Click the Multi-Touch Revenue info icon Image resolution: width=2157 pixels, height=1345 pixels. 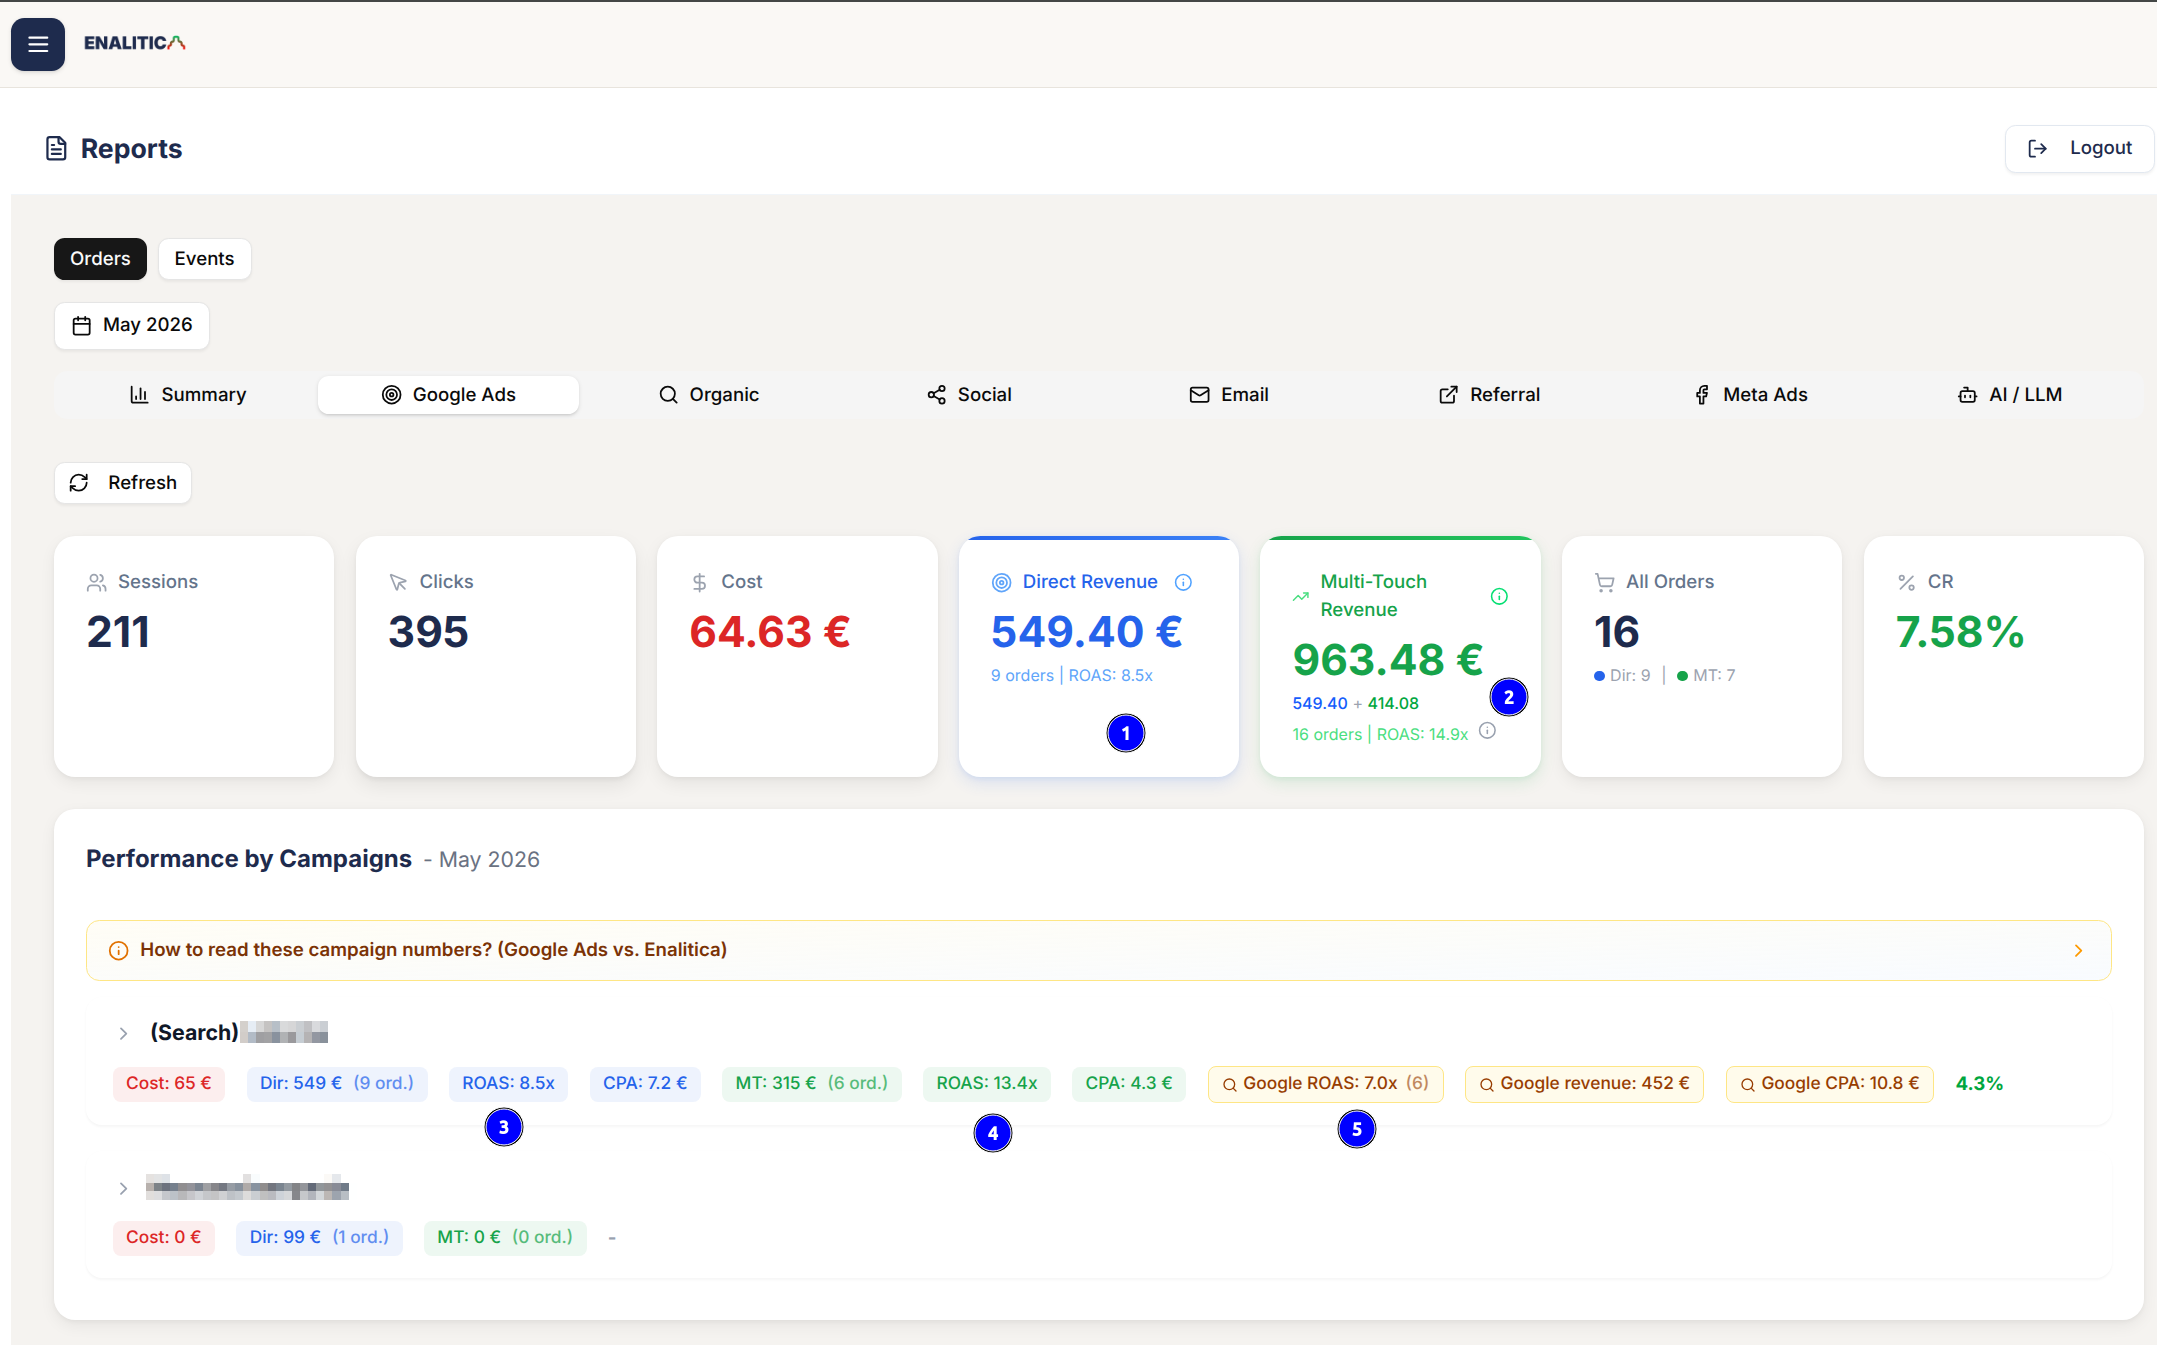(1499, 596)
